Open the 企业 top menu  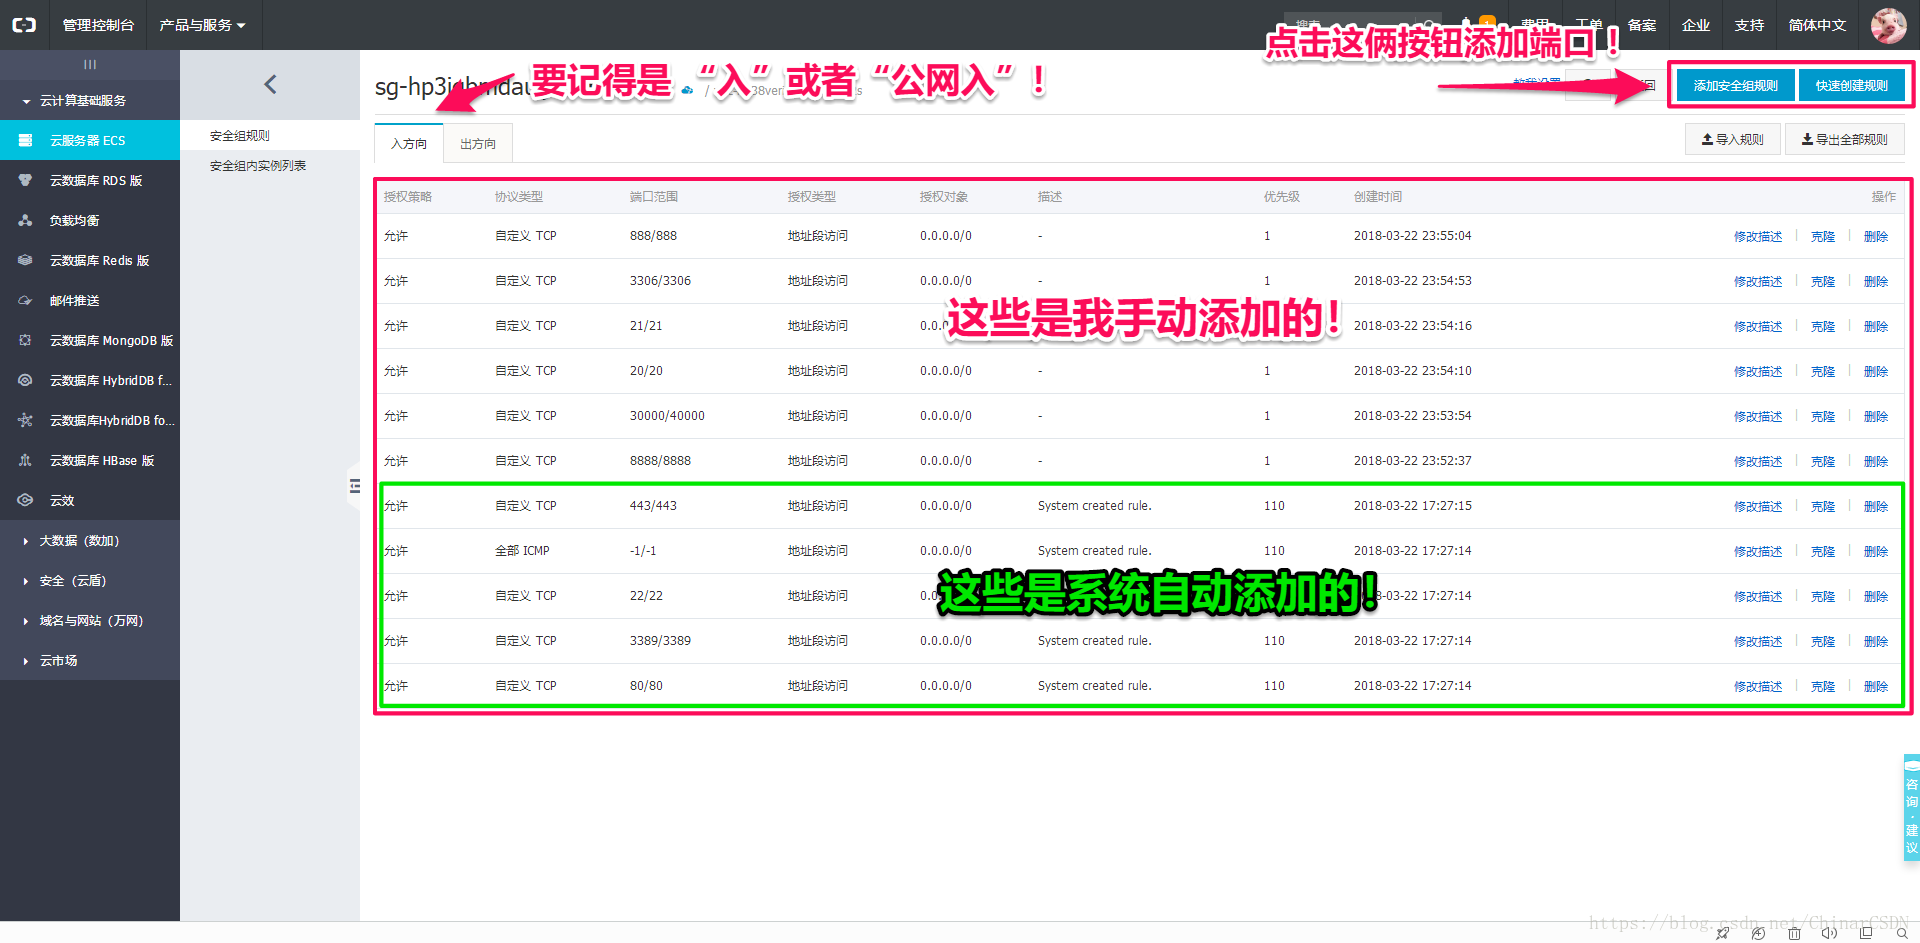point(1696,25)
